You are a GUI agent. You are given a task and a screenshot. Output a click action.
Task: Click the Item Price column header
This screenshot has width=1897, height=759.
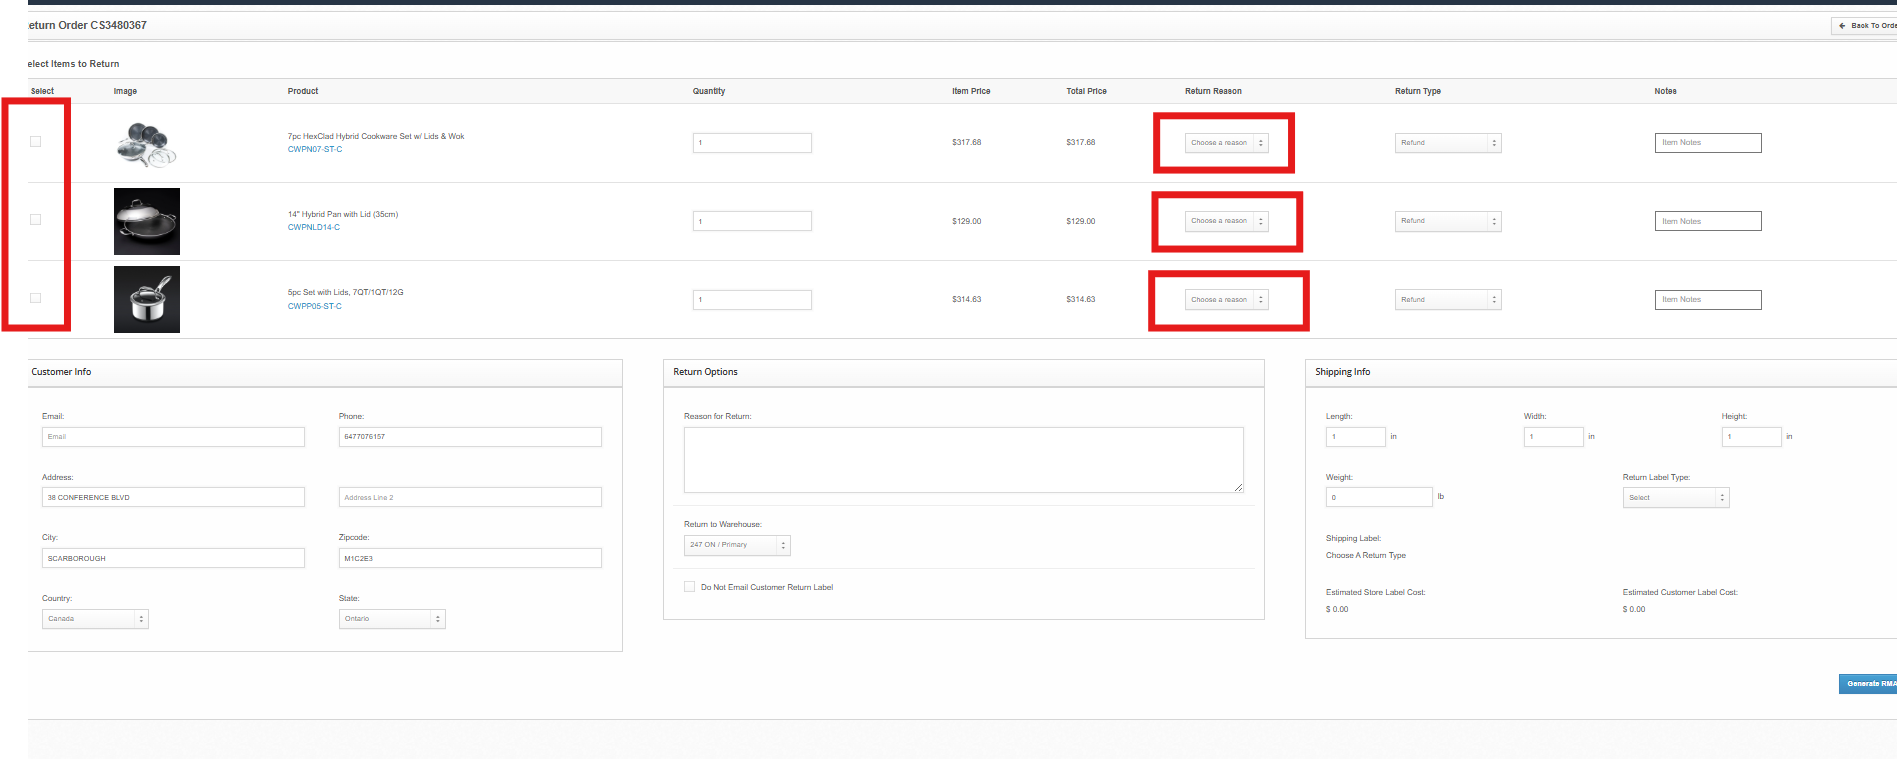point(971,91)
